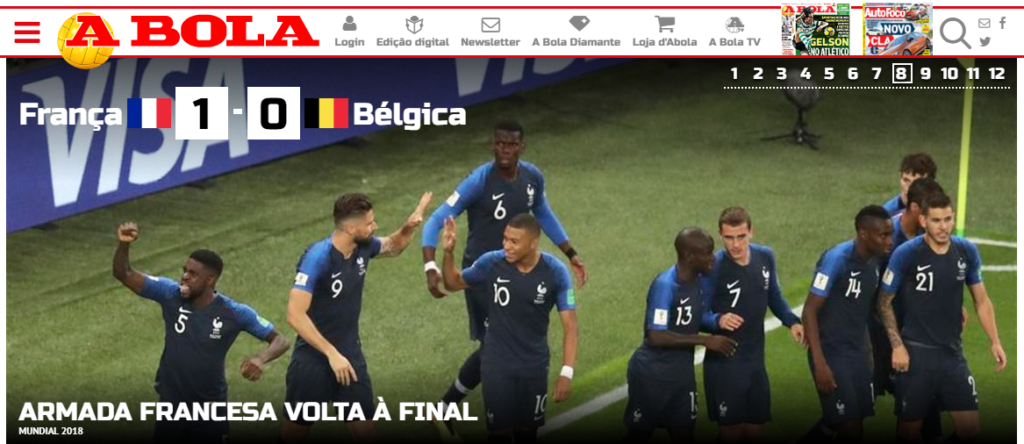This screenshot has height=444, width=1024.
Task: Go to Loja d'Abola cart
Action: click(x=665, y=31)
